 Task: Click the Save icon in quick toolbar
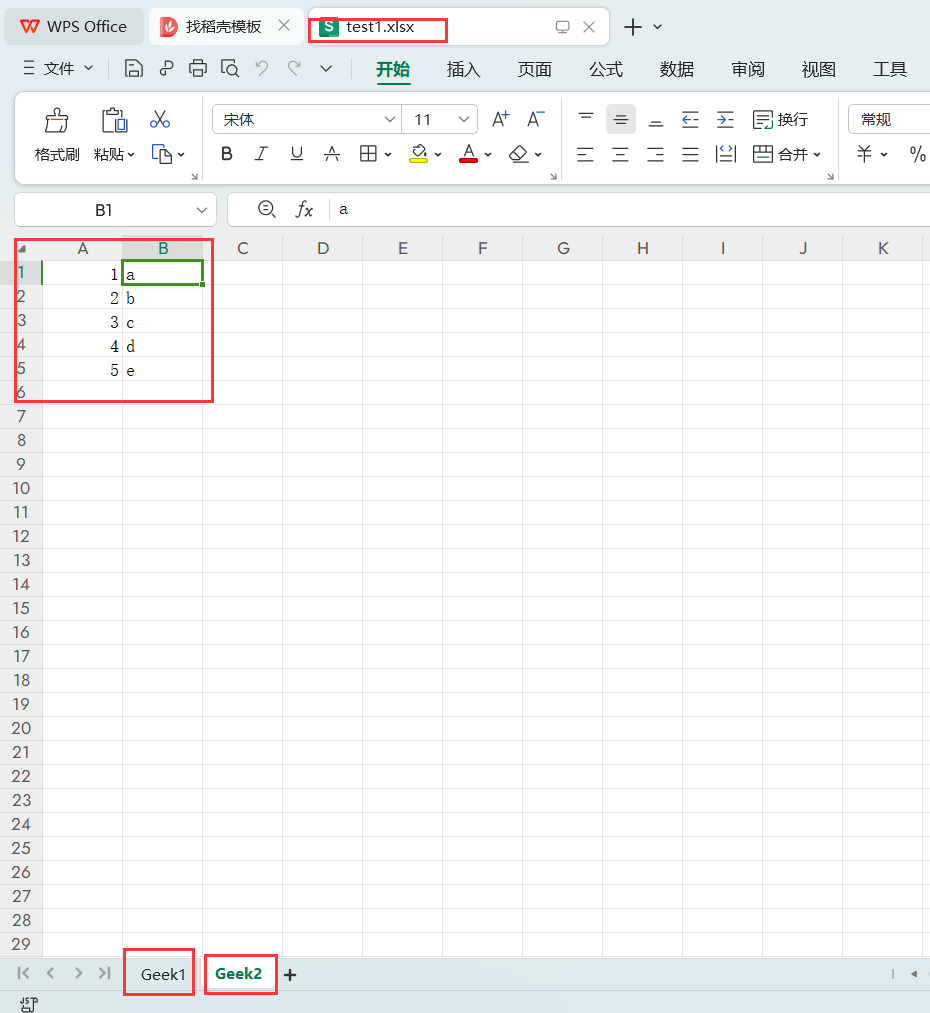click(x=134, y=69)
